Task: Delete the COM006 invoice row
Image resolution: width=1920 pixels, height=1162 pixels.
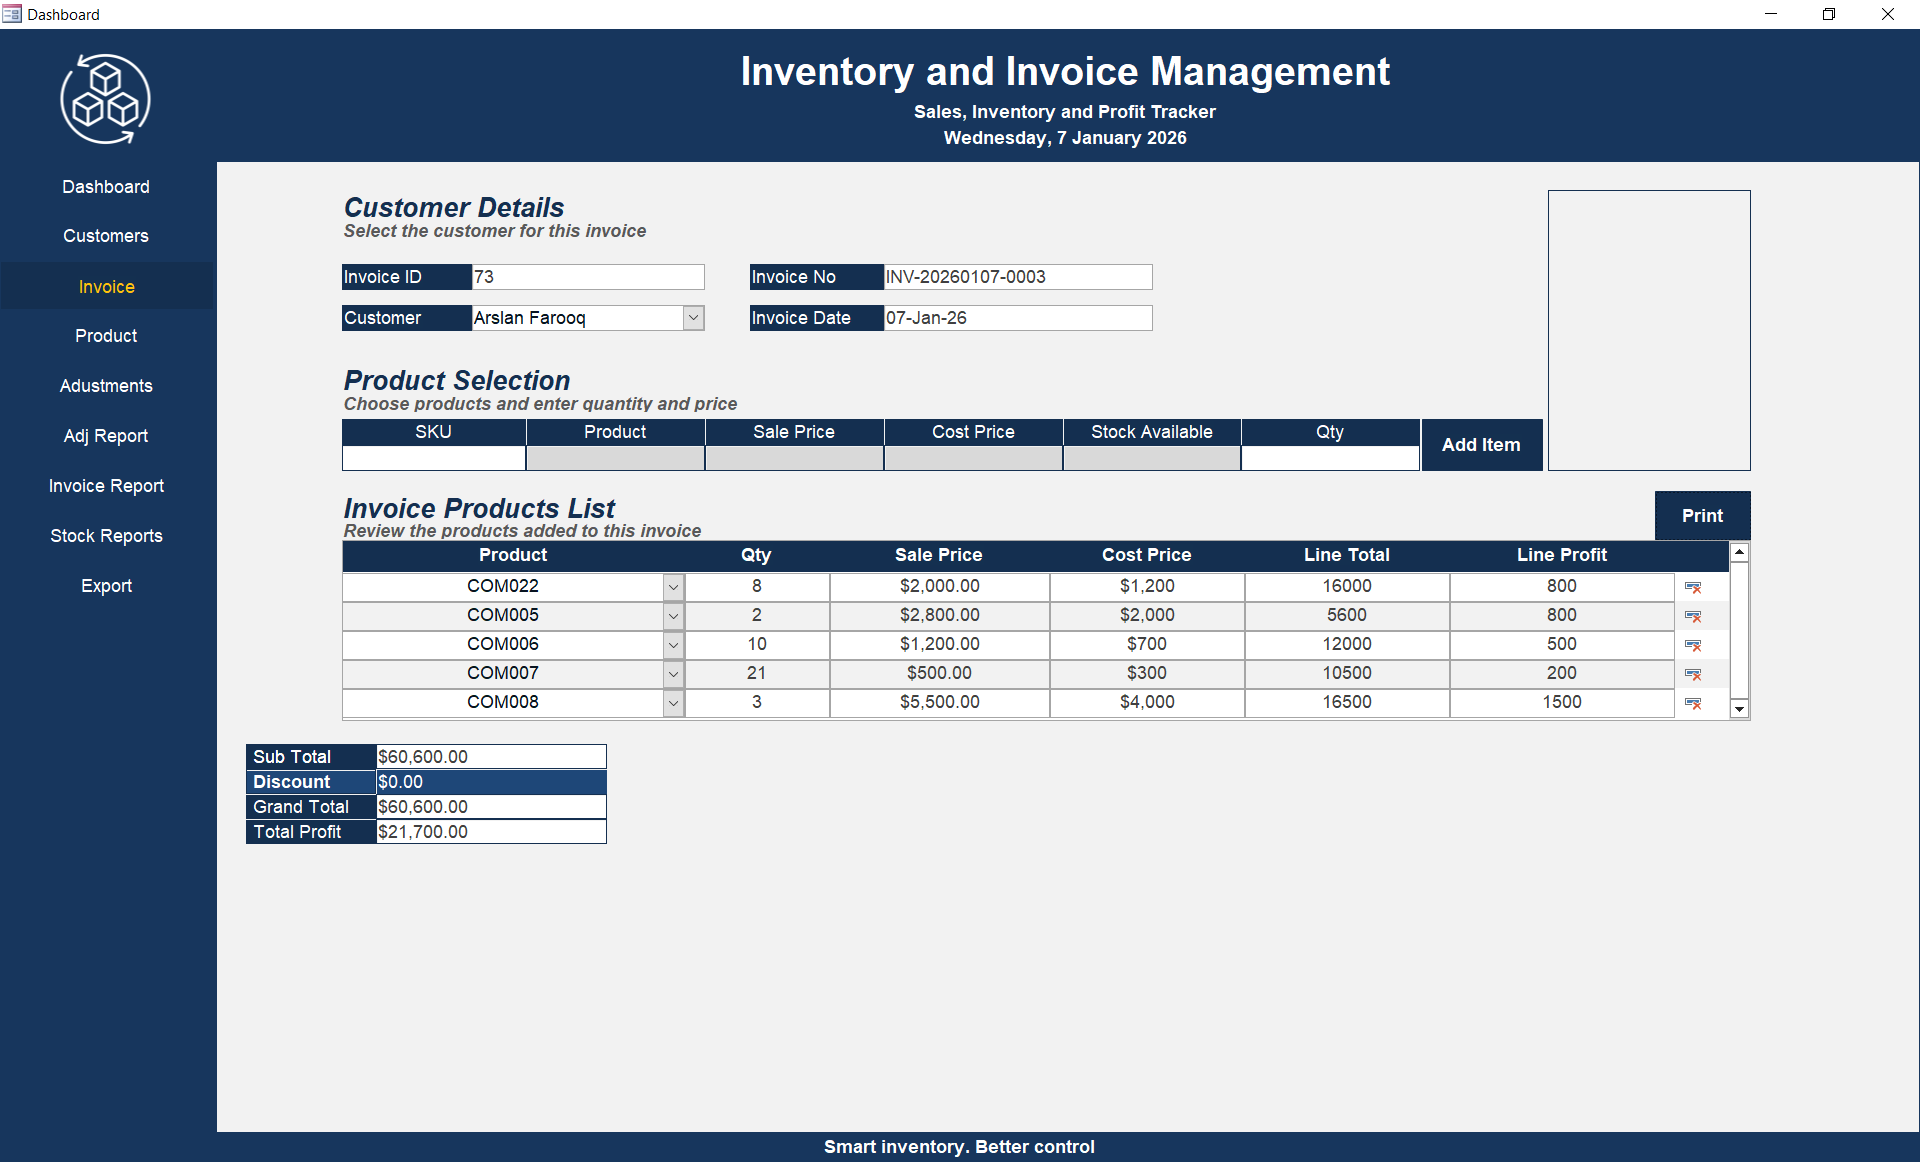Action: pos(1693,645)
